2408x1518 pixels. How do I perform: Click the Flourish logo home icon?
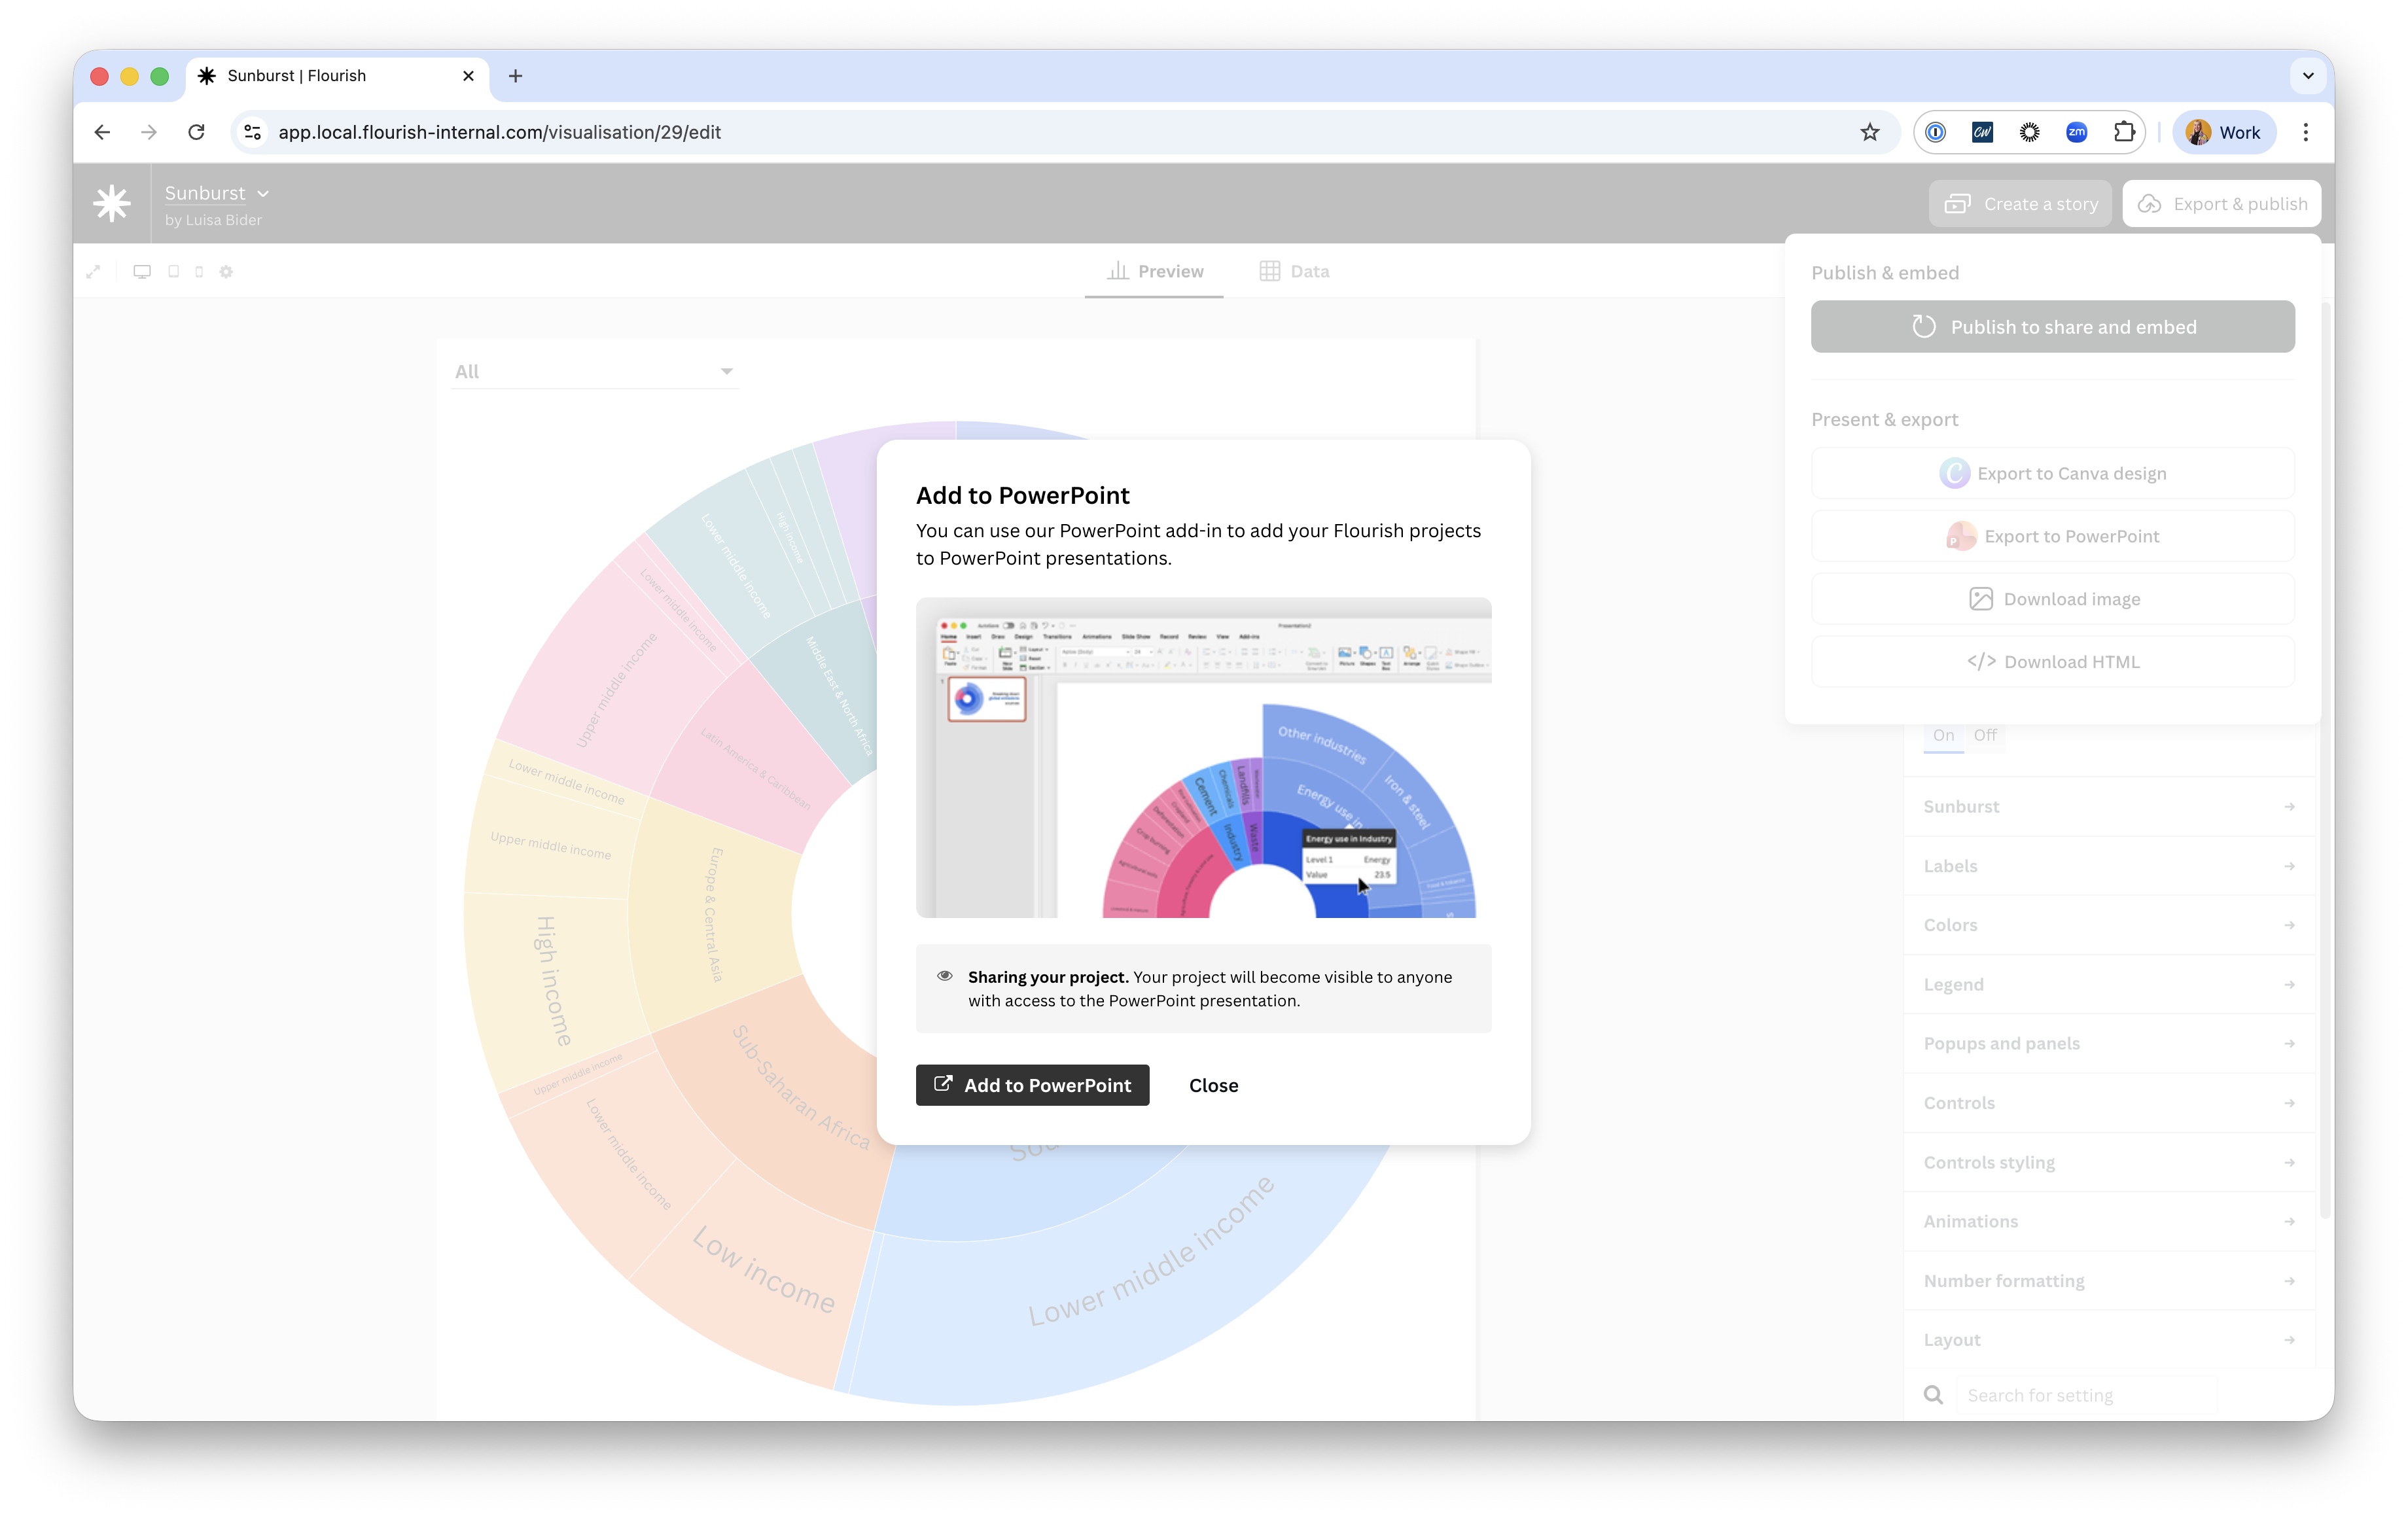tap(112, 203)
